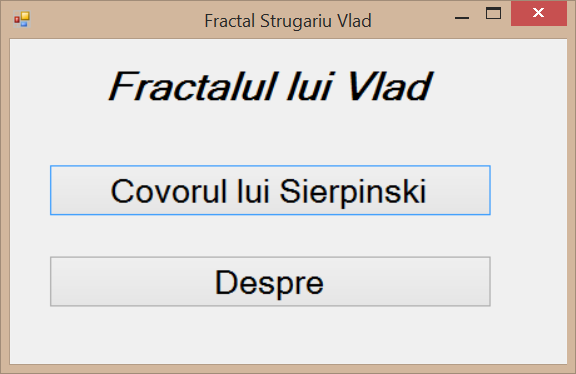Click the colored squares app icon
This screenshot has height=374, width=576.
click(22, 19)
